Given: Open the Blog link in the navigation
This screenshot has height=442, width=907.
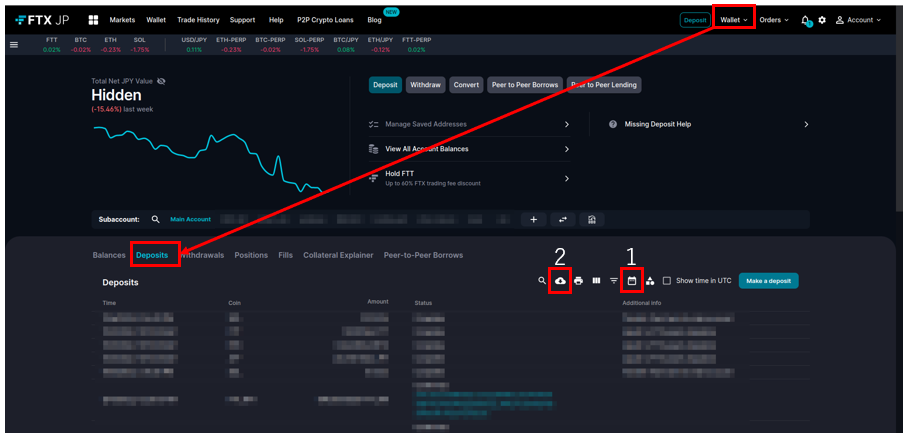Looking at the screenshot, I should 374,20.
